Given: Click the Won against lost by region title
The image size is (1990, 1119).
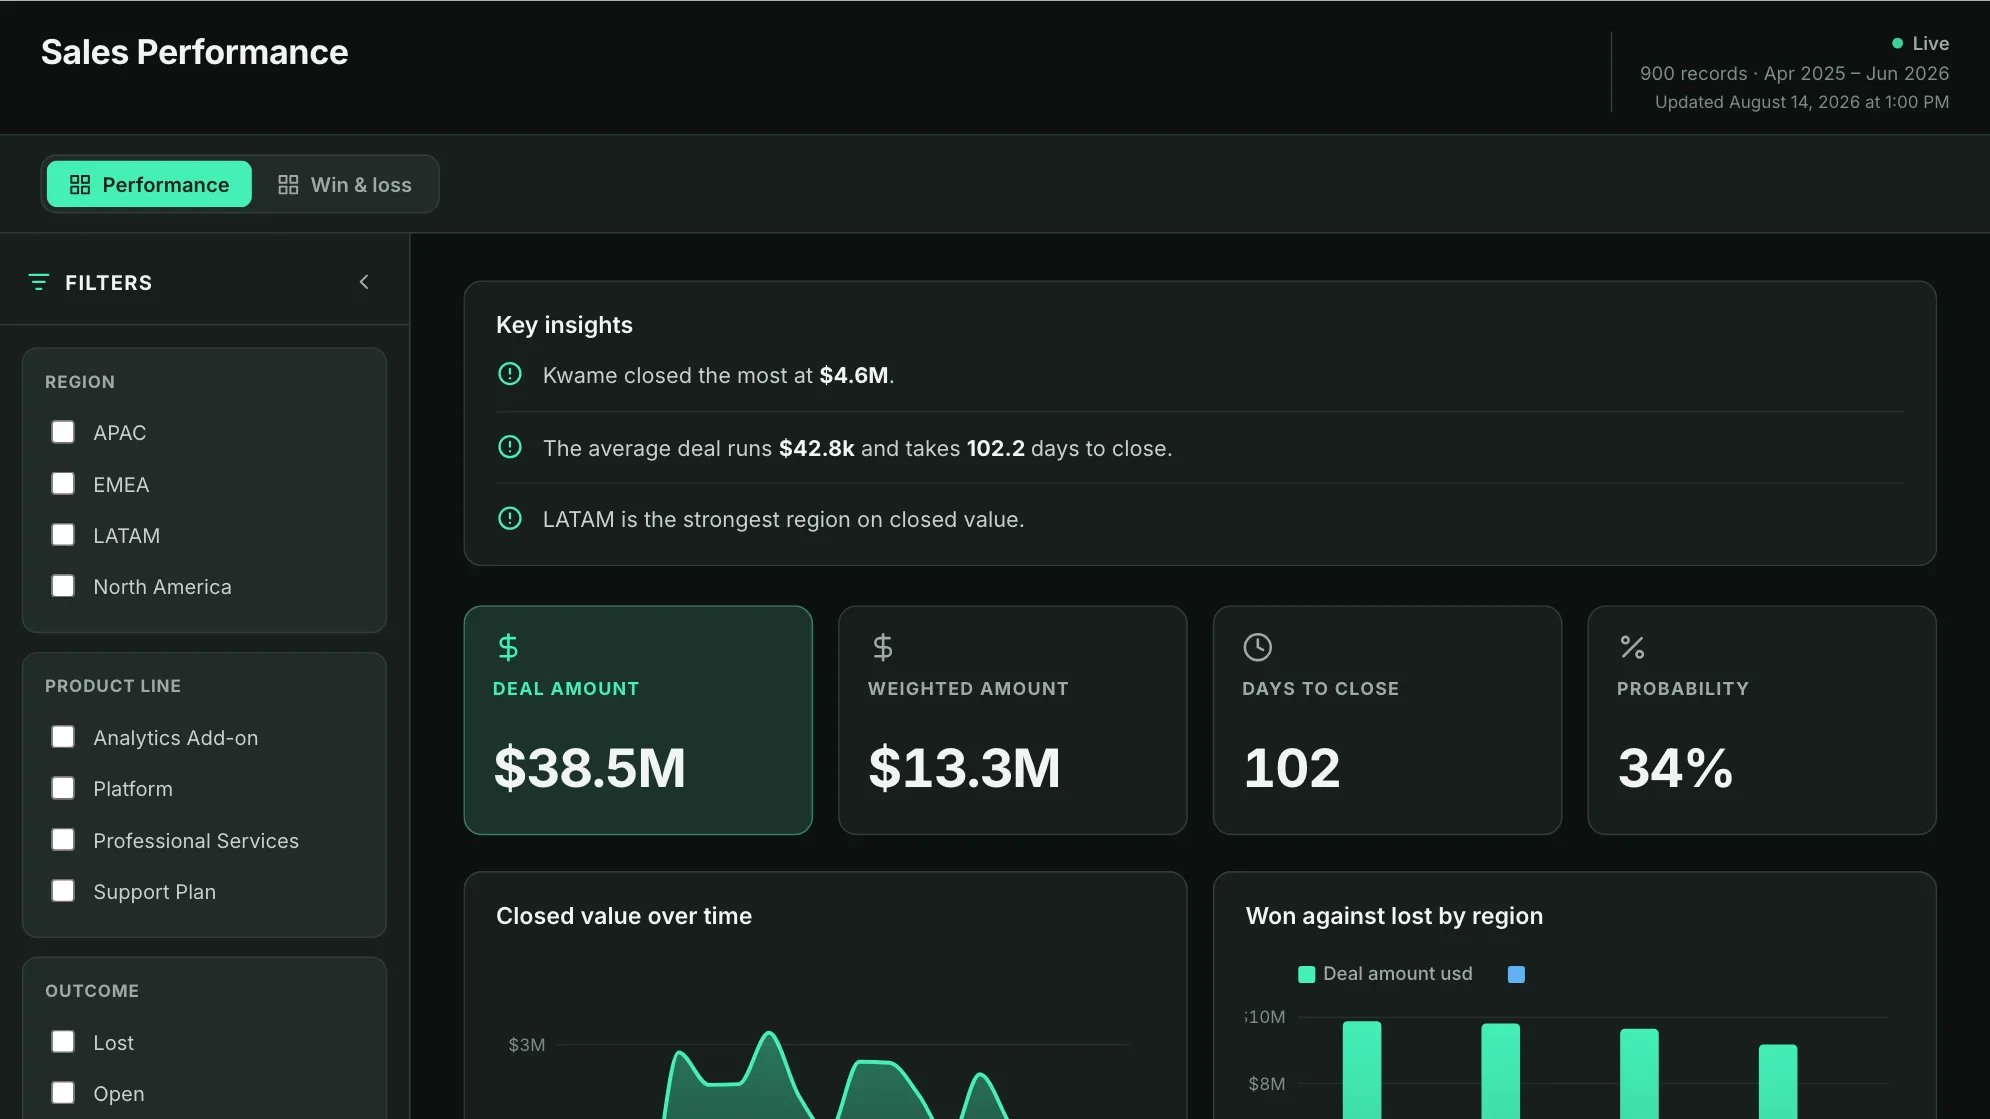Looking at the screenshot, I should [1394, 916].
